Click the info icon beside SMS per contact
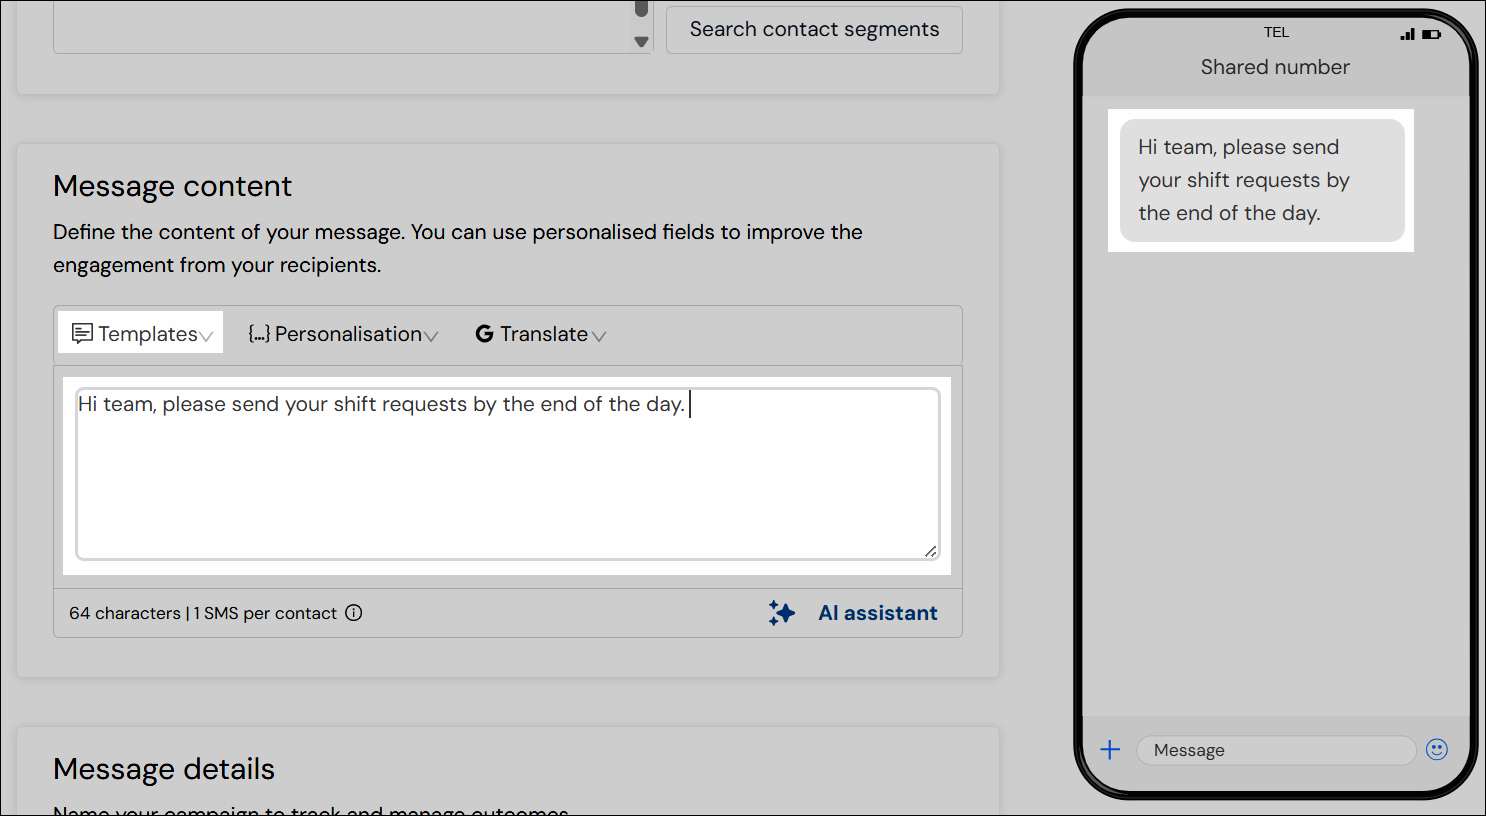Viewport: 1486px width, 816px height. (354, 613)
